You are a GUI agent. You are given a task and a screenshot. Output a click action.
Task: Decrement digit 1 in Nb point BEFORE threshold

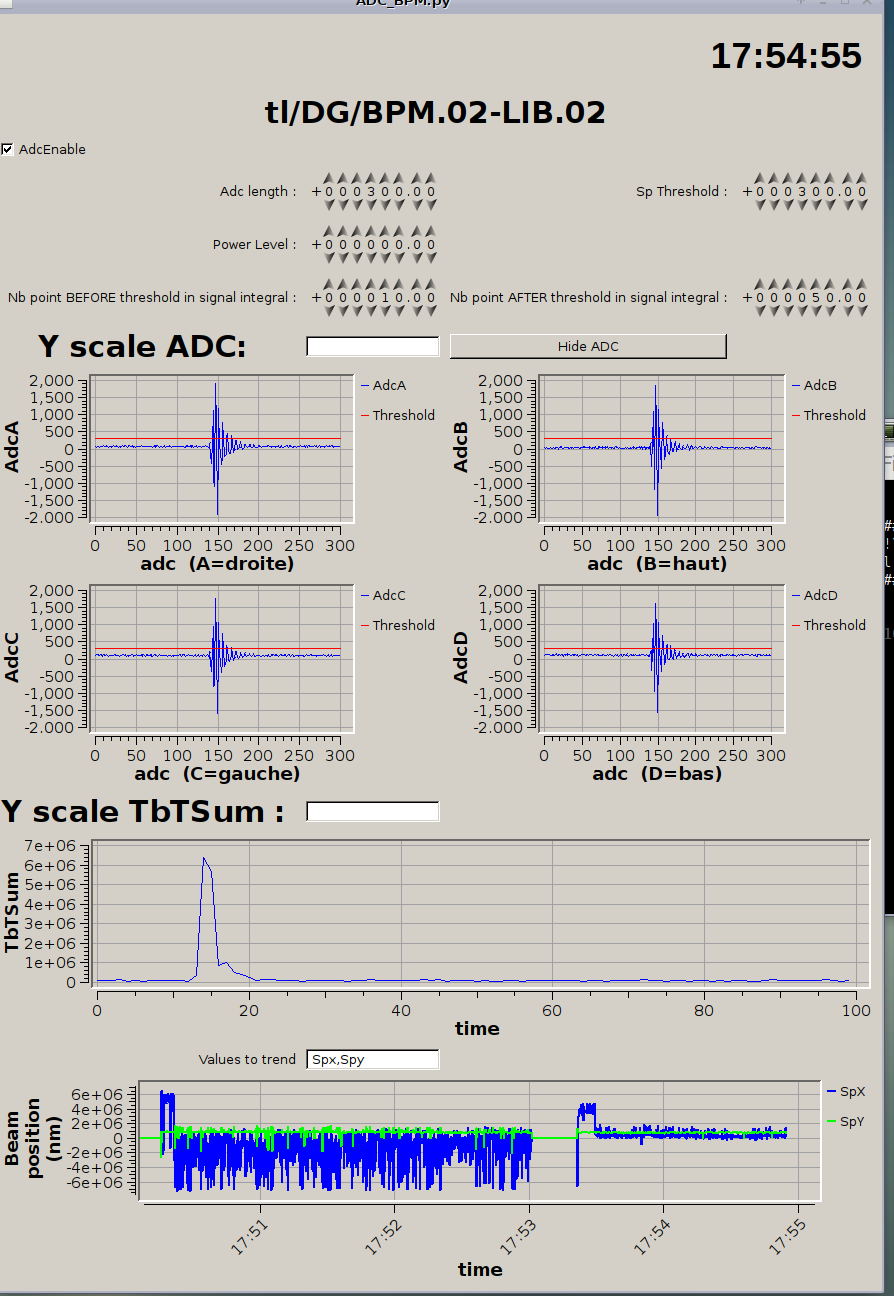pyautogui.click(x=385, y=311)
